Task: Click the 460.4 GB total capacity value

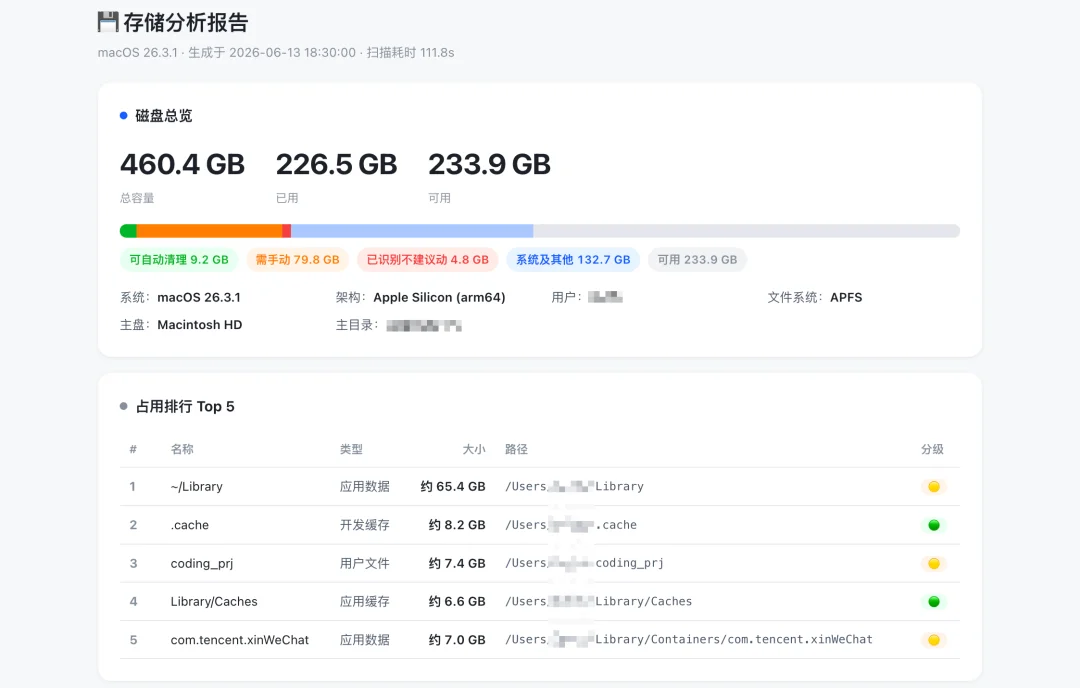Action: pos(183,165)
